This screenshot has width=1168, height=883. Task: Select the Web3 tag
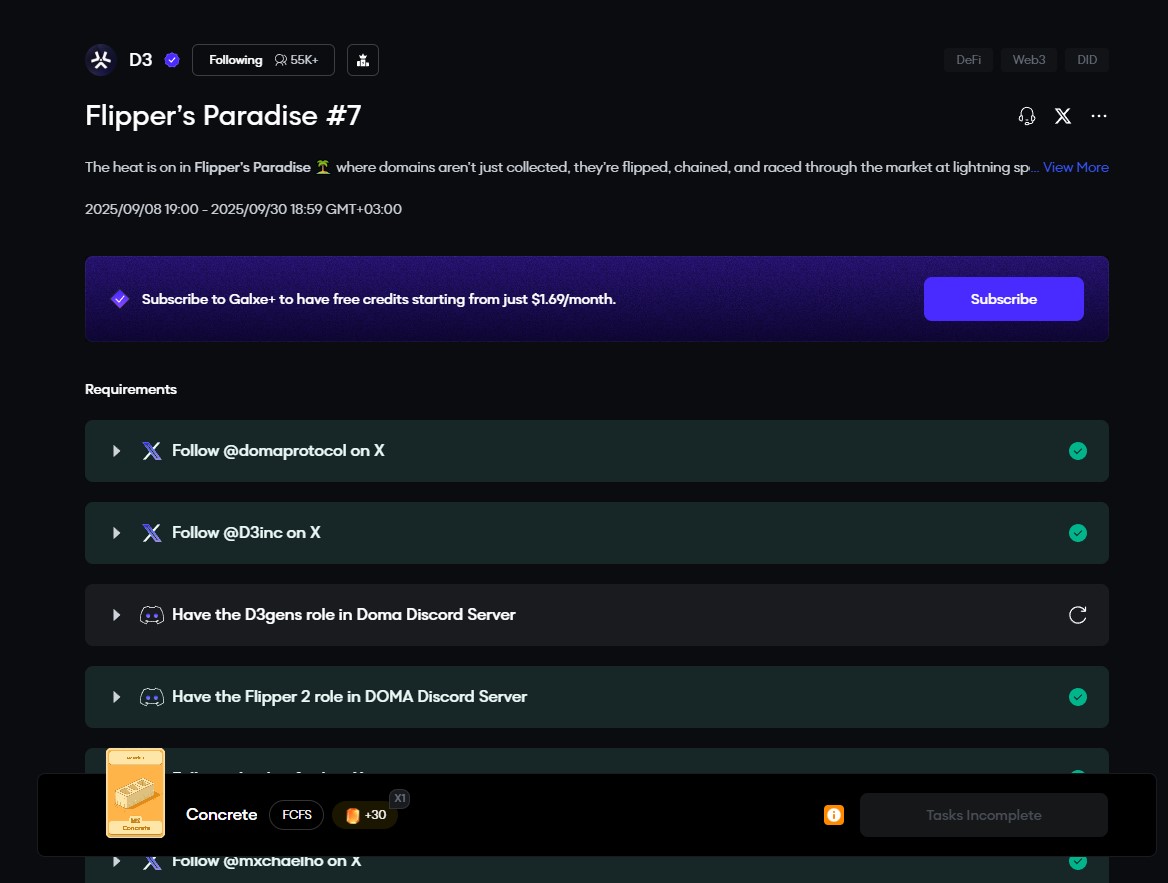pyautogui.click(x=1028, y=60)
